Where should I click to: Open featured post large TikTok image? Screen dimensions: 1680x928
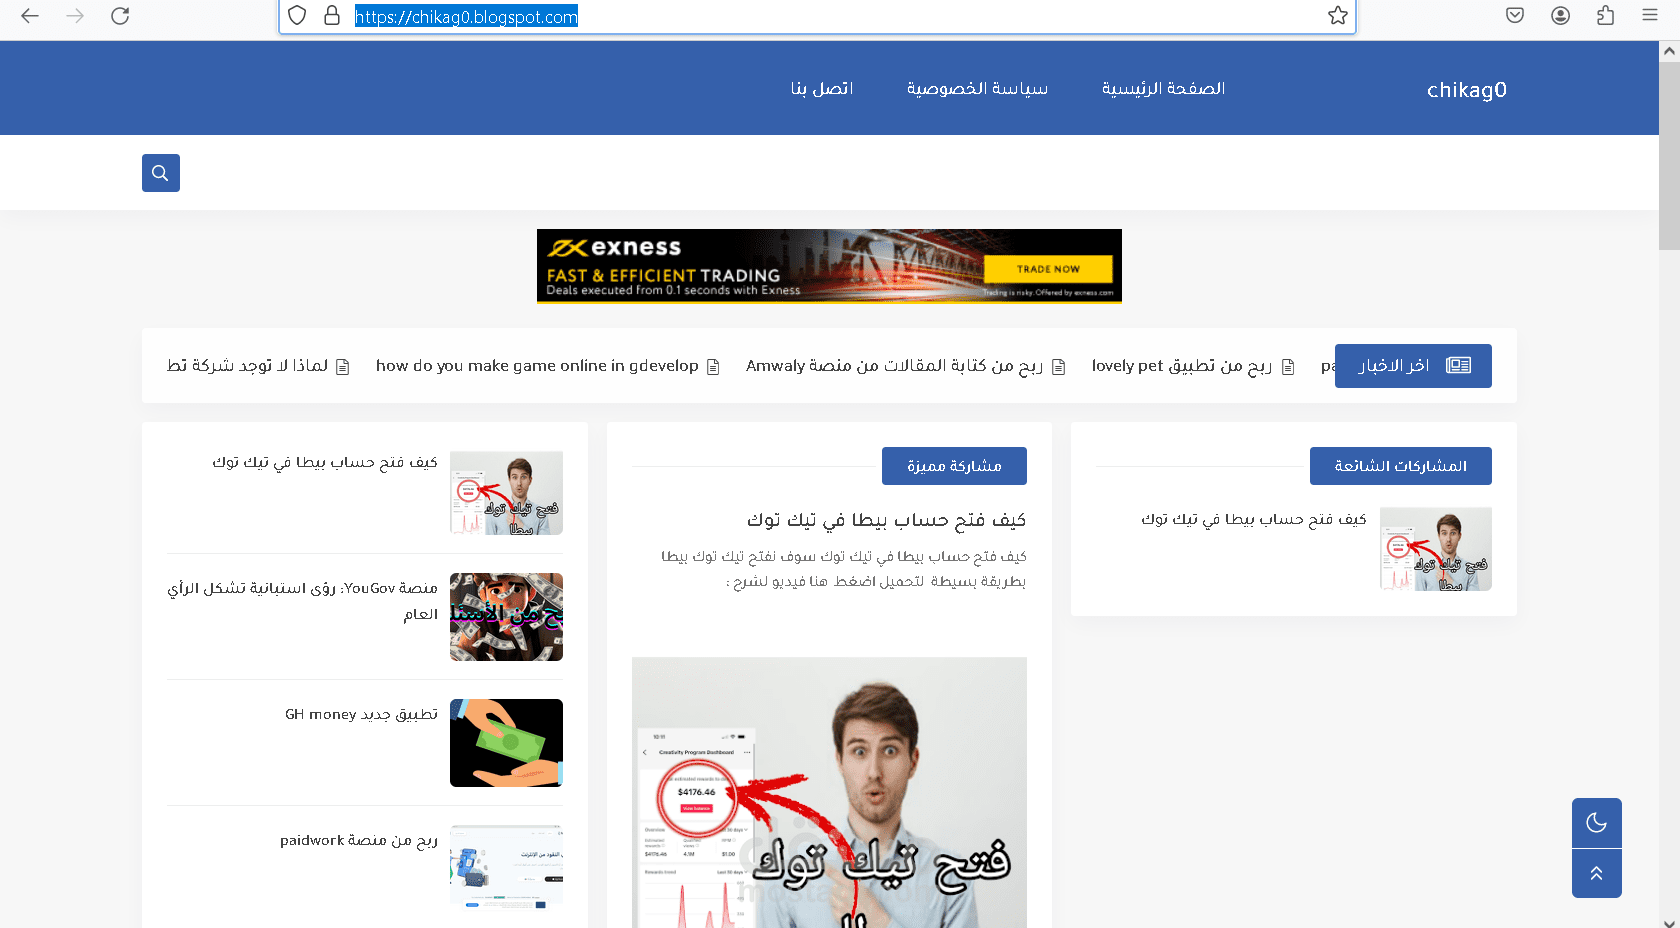click(829, 792)
